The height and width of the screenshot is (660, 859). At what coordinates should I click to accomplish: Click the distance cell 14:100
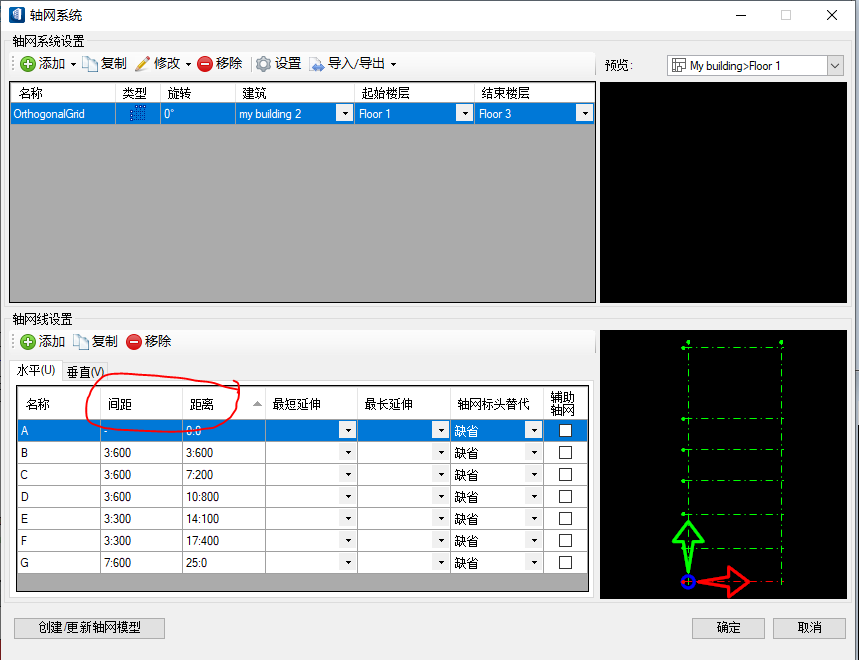pyautogui.click(x=224, y=518)
